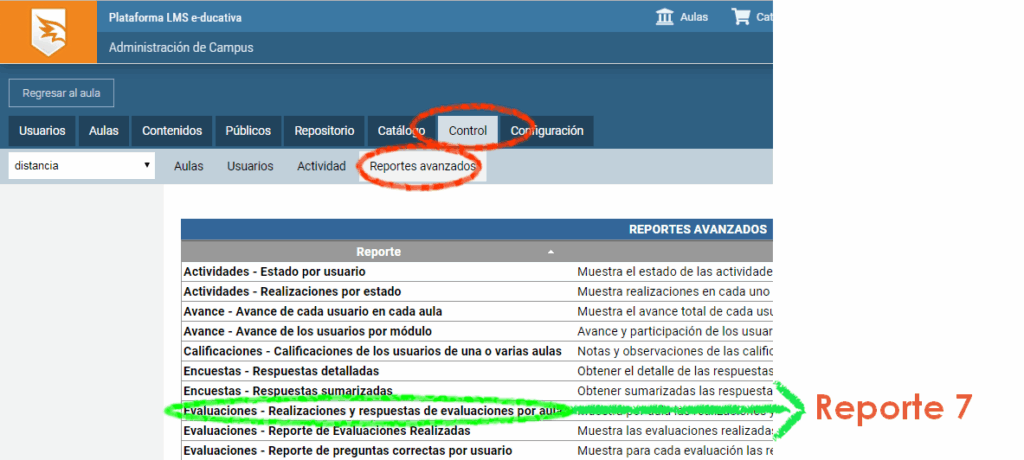1024x460 pixels.
Task: Open the Contenidos tab
Action: click(172, 131)
